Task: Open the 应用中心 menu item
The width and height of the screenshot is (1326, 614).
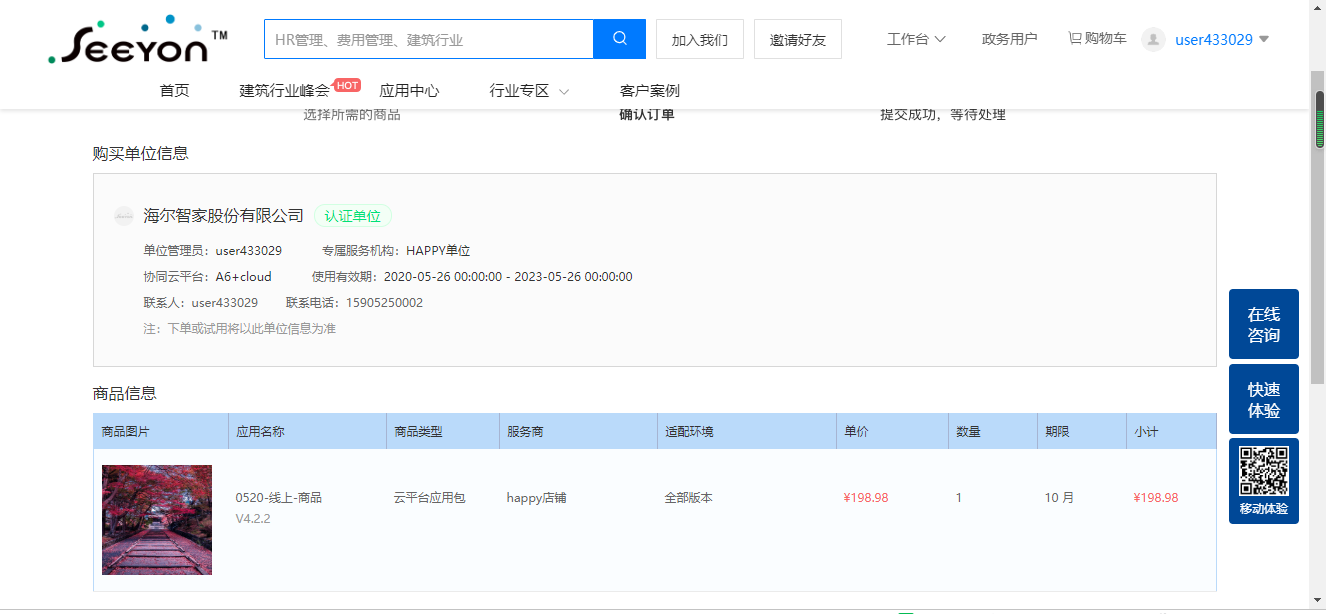Action: pyautogui.click(x=409, y=91)
